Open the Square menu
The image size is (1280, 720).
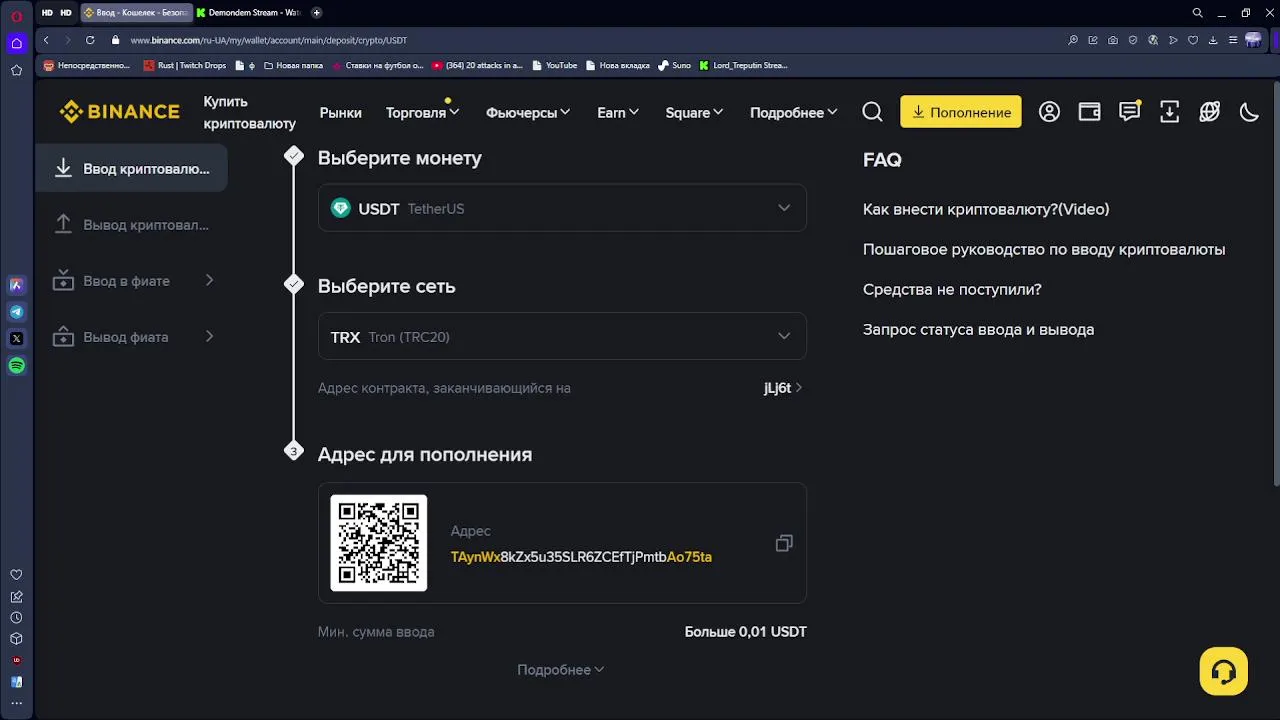pyautogui.click(x=694, y=113)
